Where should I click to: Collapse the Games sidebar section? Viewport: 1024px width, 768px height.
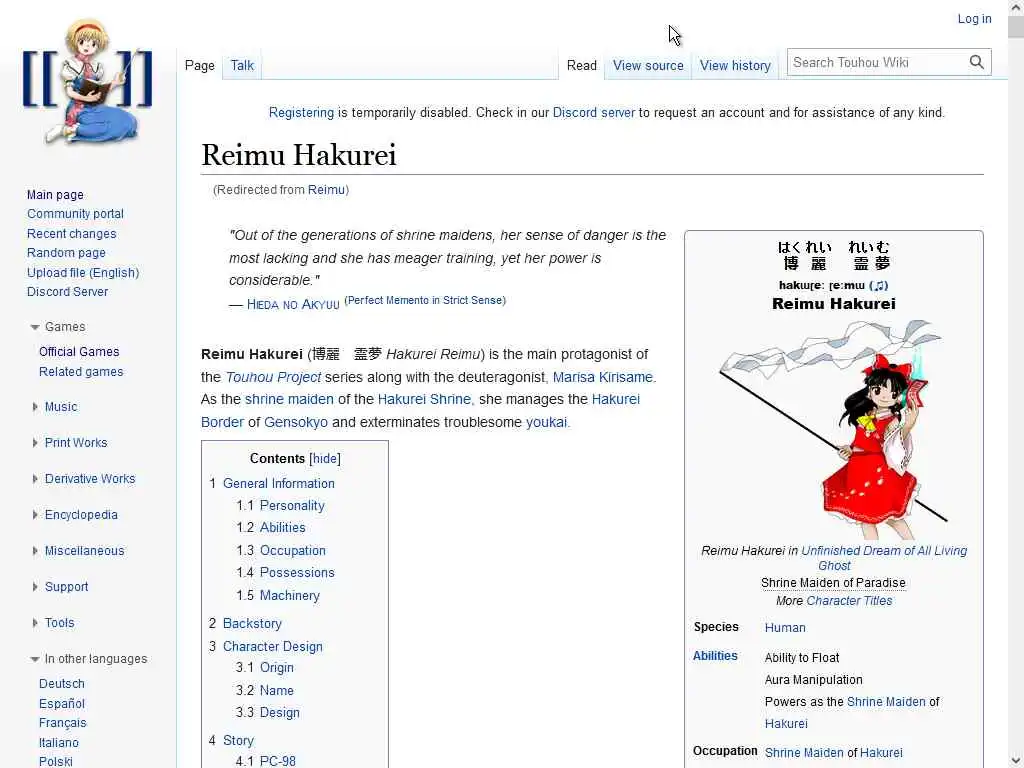pyautogui.click(x=35, y=327)
